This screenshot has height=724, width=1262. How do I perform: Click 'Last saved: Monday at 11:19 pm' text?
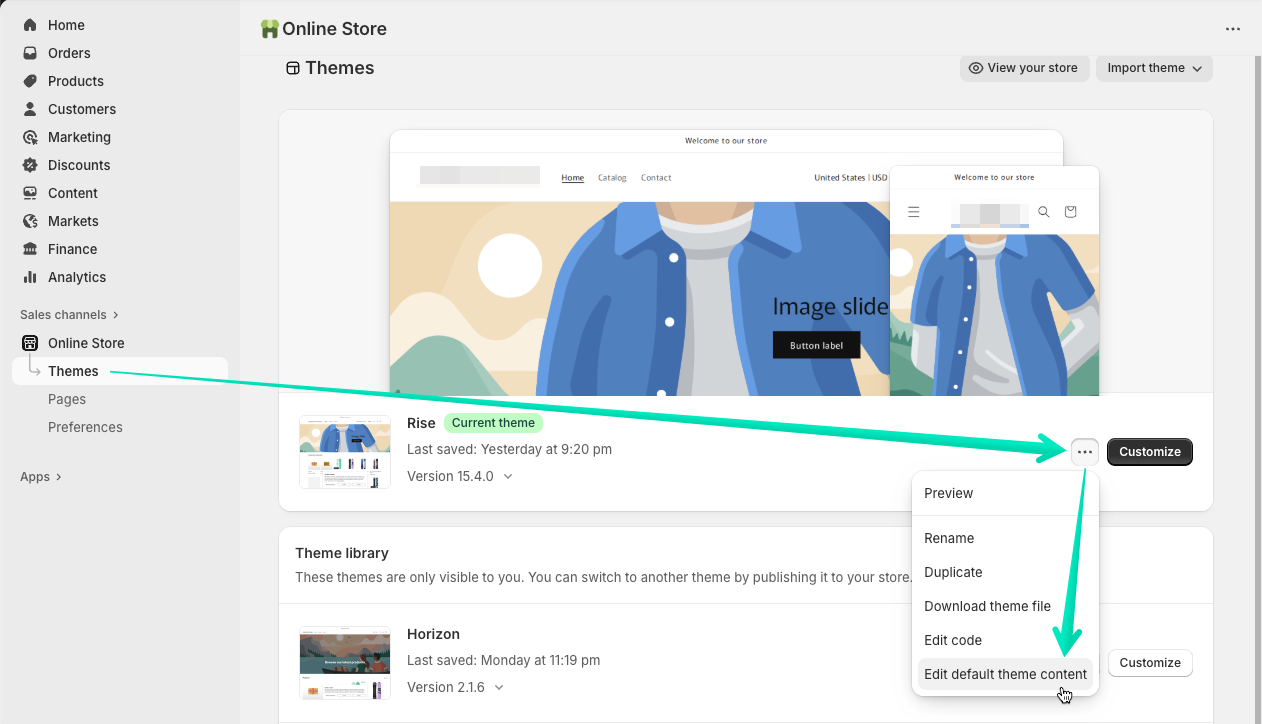click(503, 660)
